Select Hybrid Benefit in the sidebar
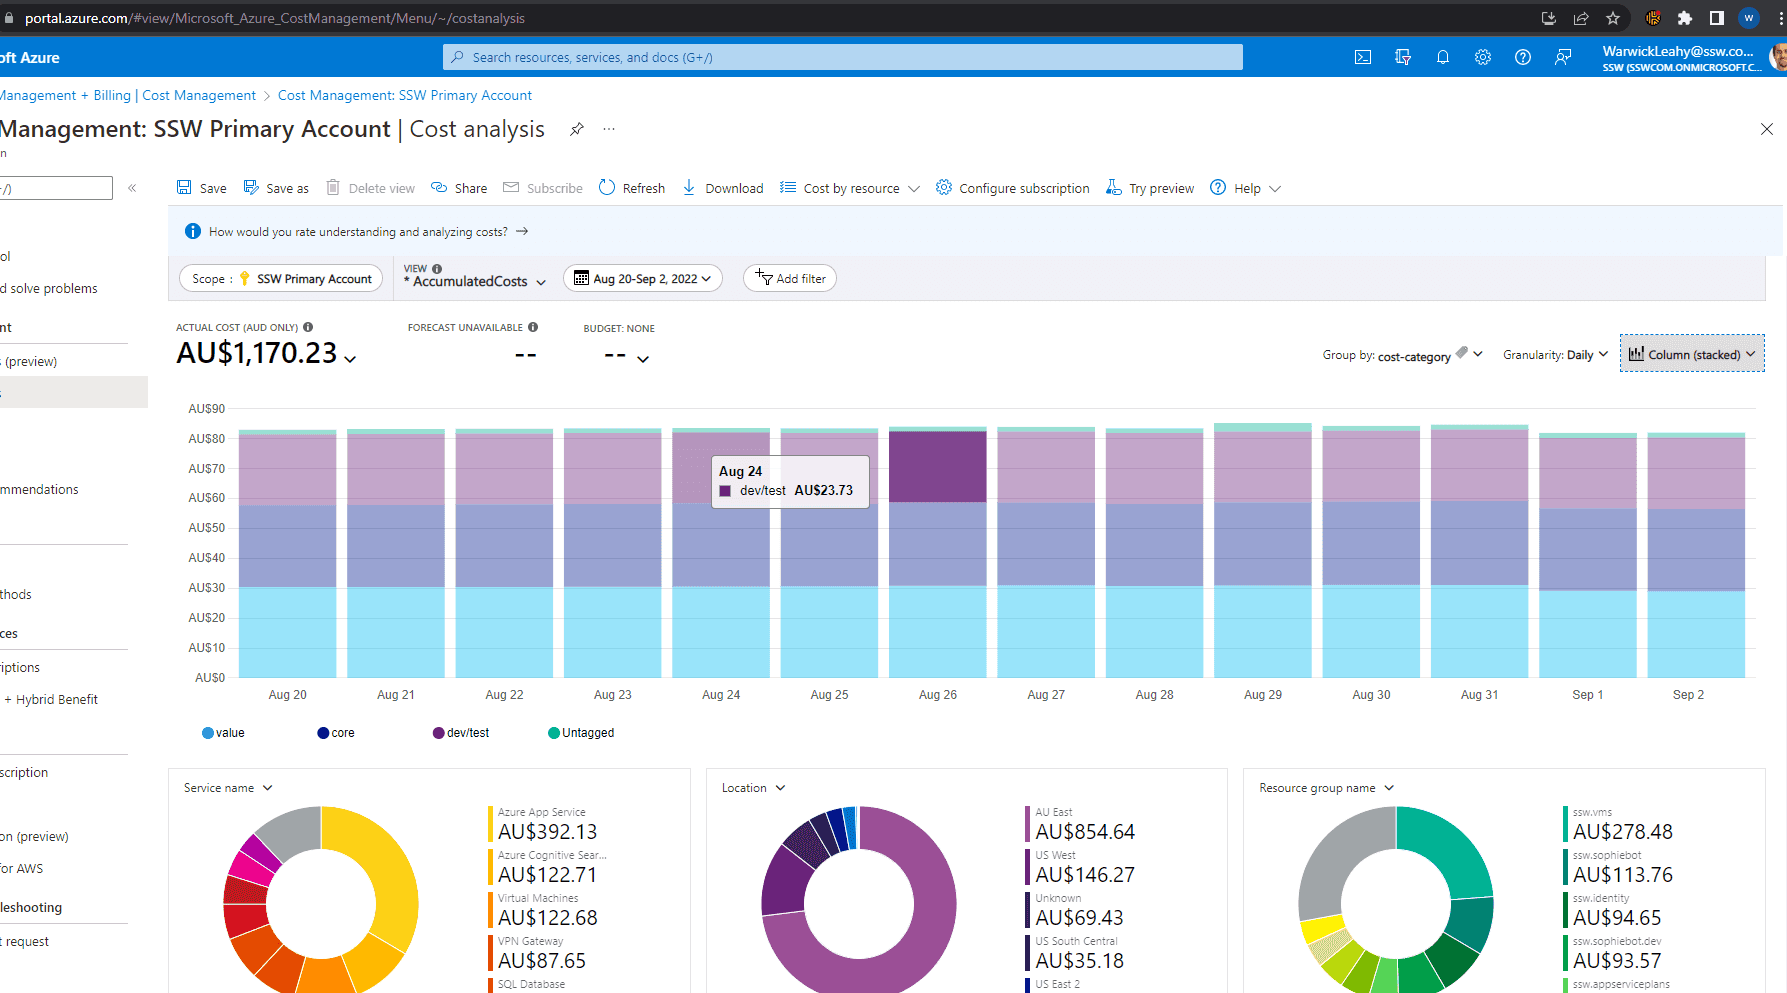The width and height of the screenshot is (1787, 993). tap(57, 700)
